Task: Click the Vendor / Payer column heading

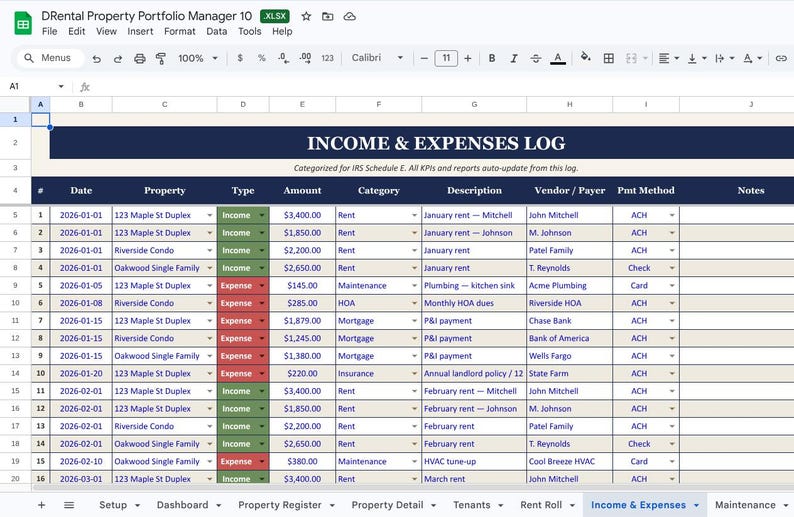Action: pyautogui.click(x=570, y=191)
